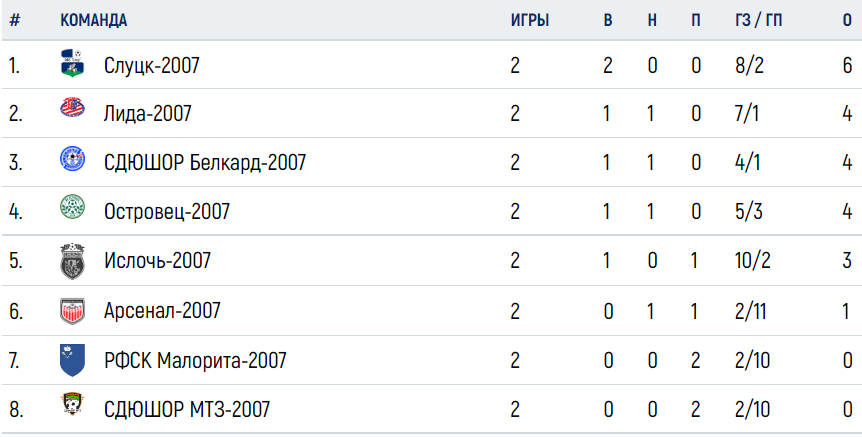Click the О points column header
The image size is (862, 437).
click(847, 21)
